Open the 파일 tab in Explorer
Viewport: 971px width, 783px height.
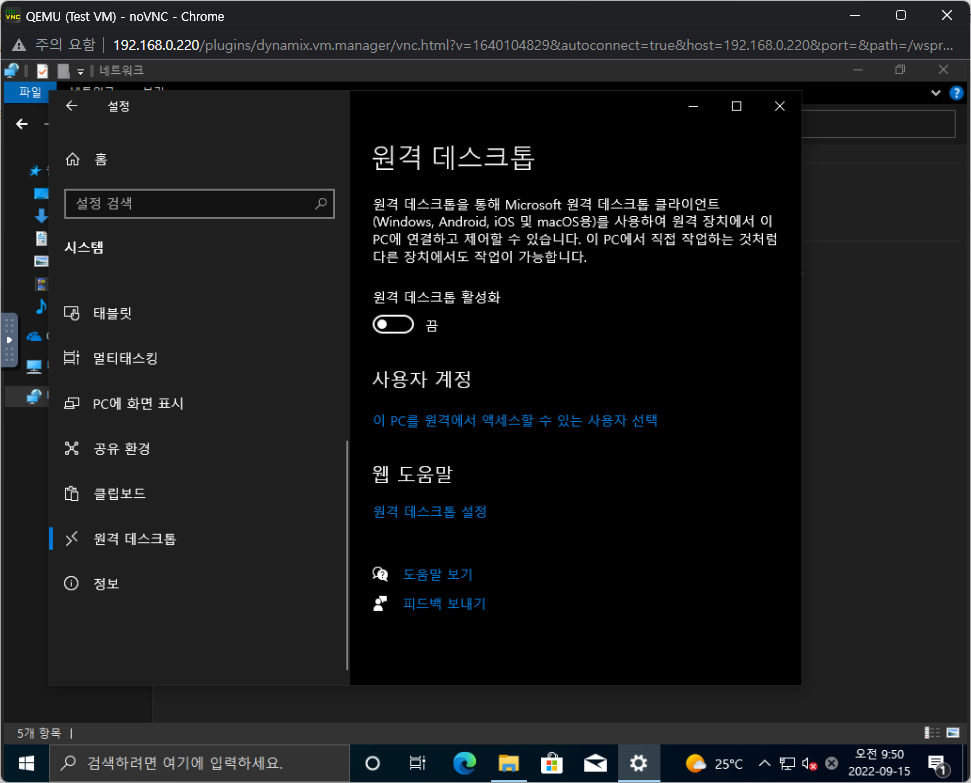[x=30, y=92]
